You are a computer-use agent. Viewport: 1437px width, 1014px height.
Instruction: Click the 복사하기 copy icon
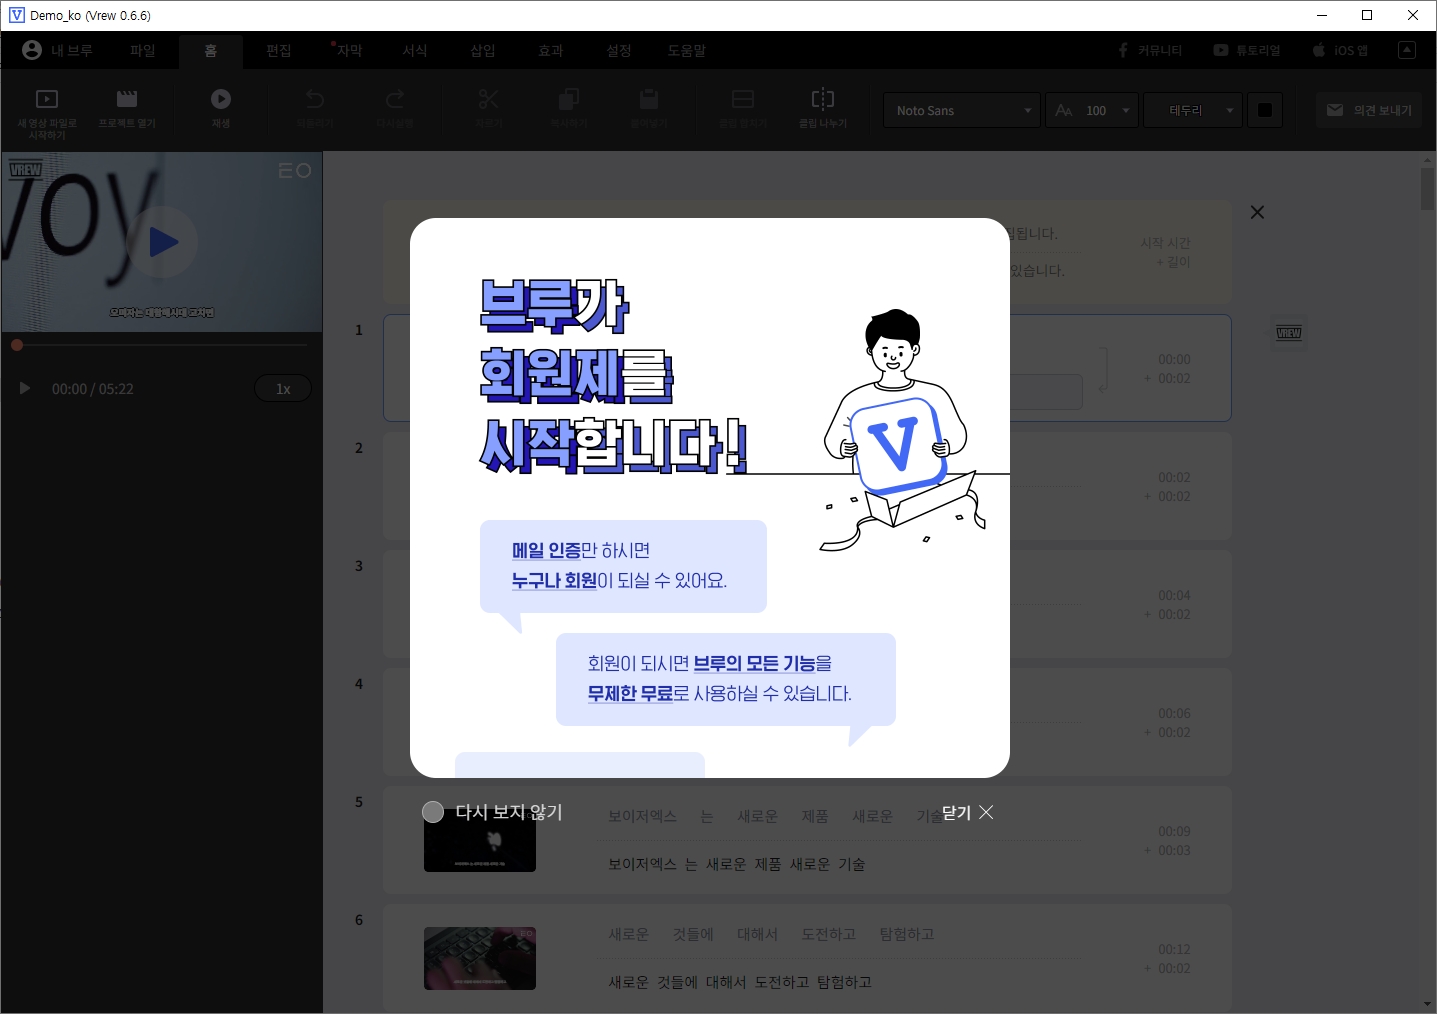tap(569, 99)
